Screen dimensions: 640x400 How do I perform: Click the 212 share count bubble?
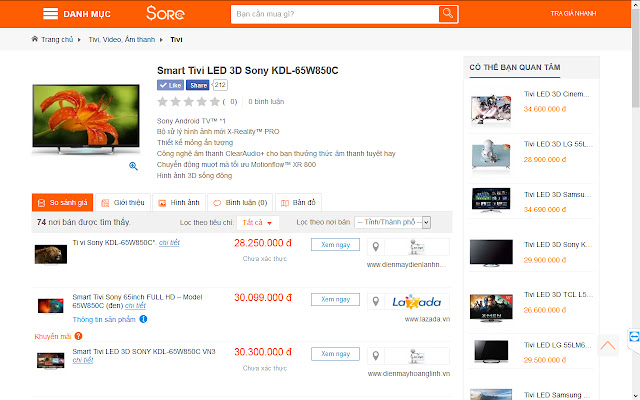pos(220,85)
